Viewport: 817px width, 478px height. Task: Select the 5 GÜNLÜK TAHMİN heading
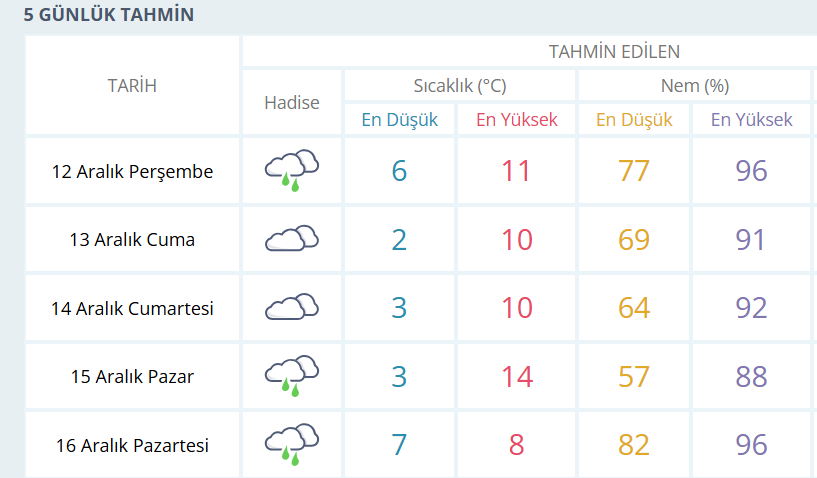point(108,15)
